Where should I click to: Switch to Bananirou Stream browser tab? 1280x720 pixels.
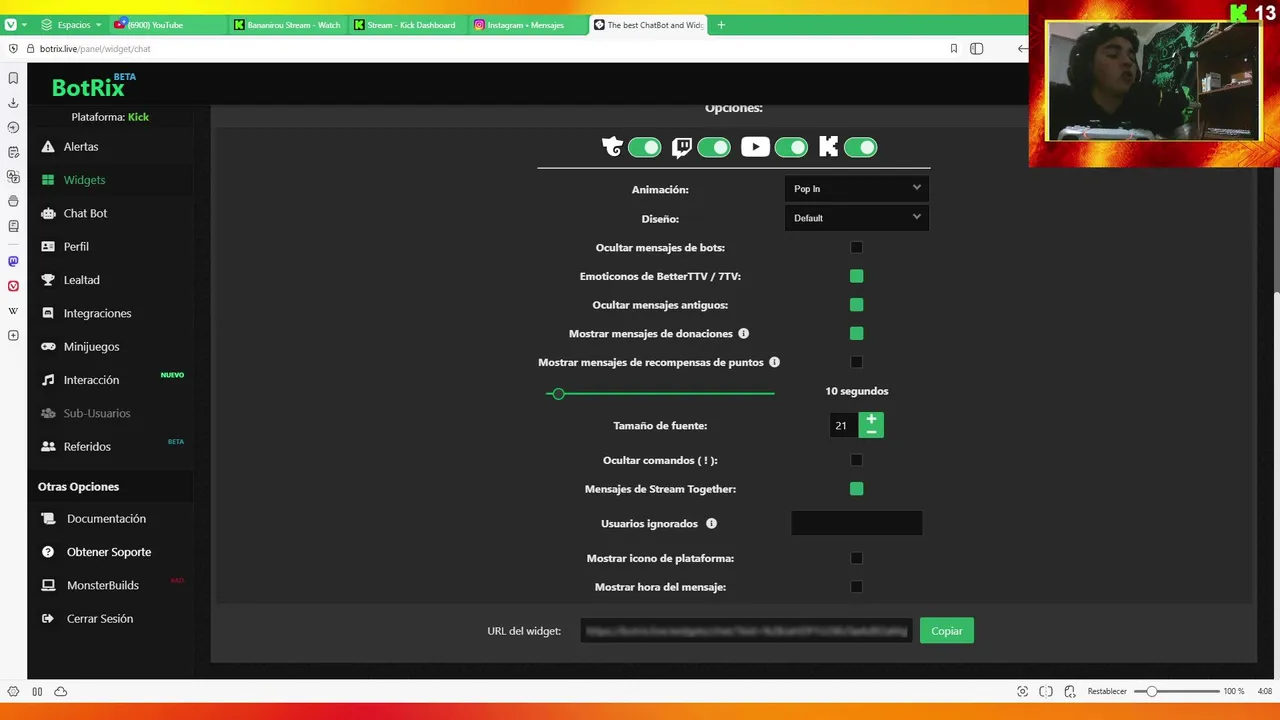[x=287, y=25]
